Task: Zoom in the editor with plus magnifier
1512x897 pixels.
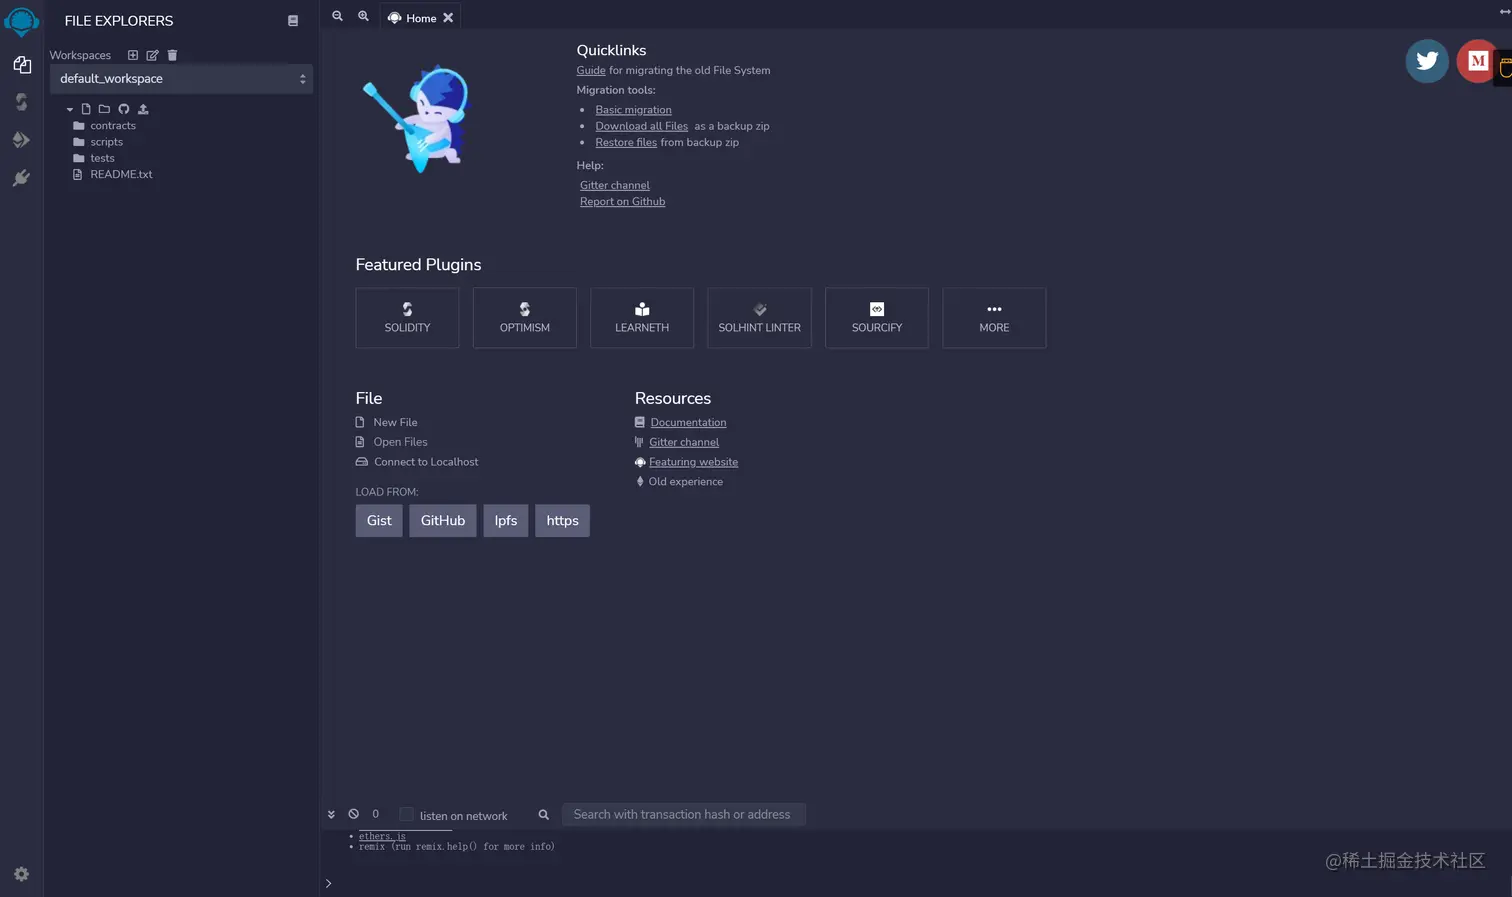Action: pyautogui.click(x=363, y=16)
